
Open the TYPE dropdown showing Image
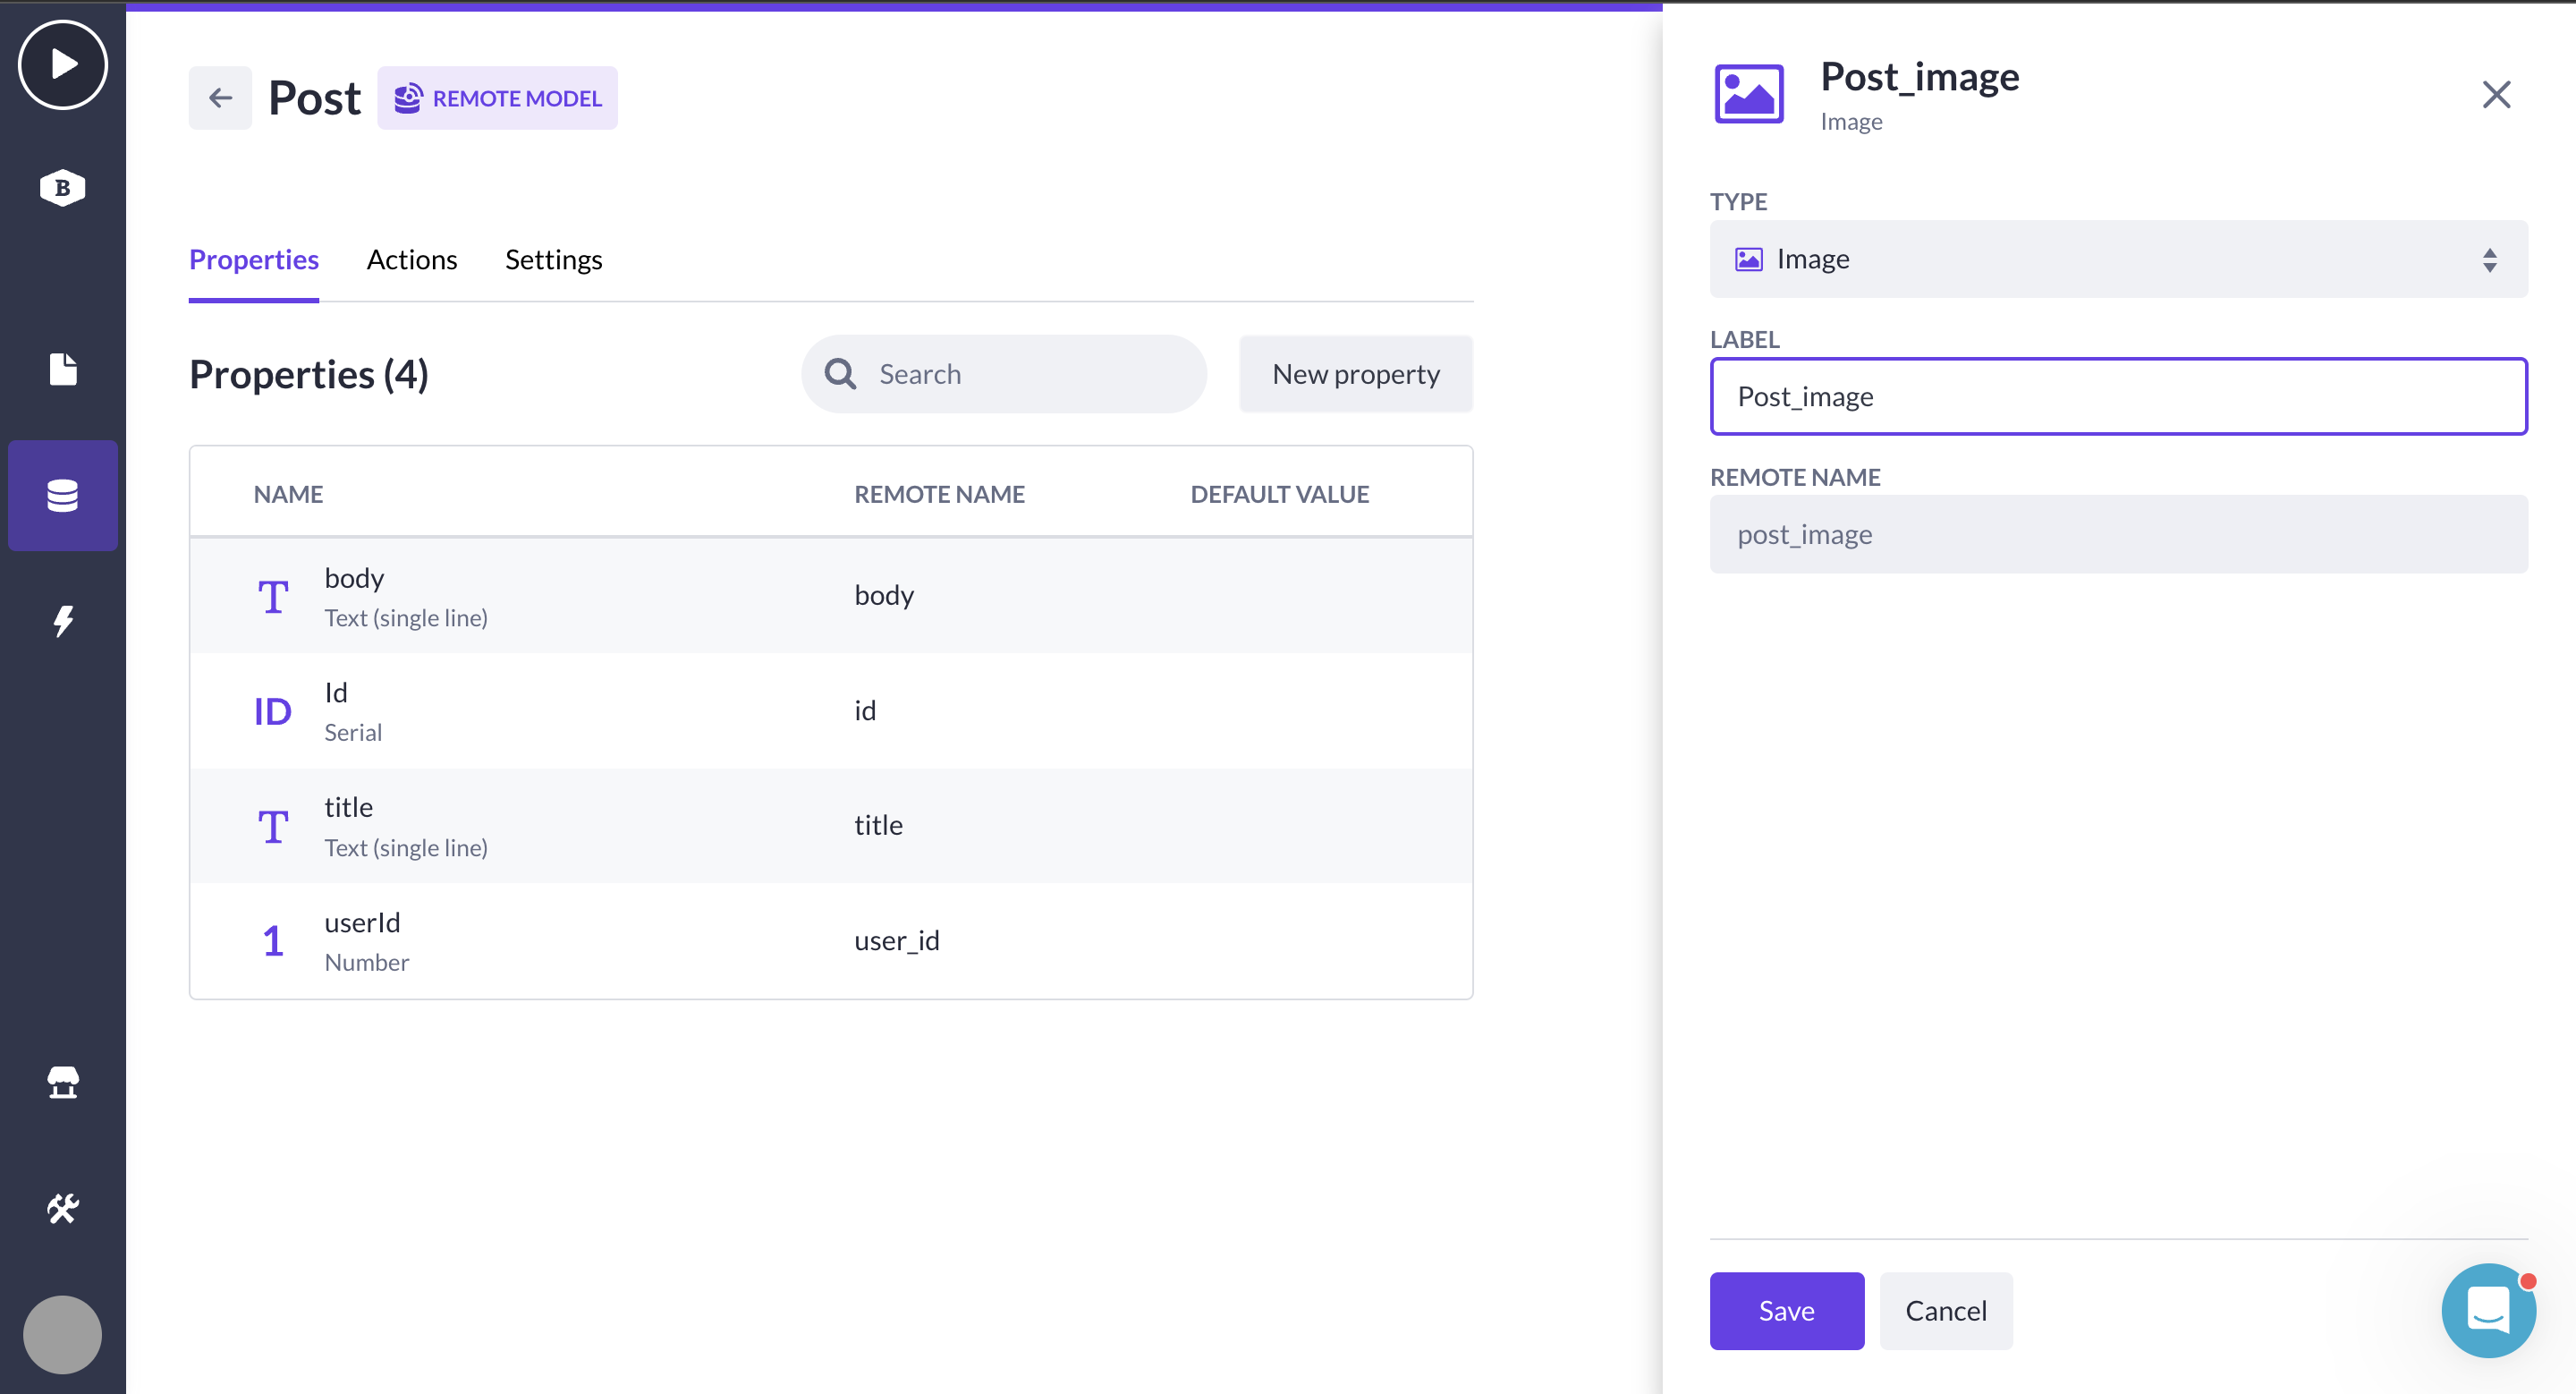[x=2118, y=259]
